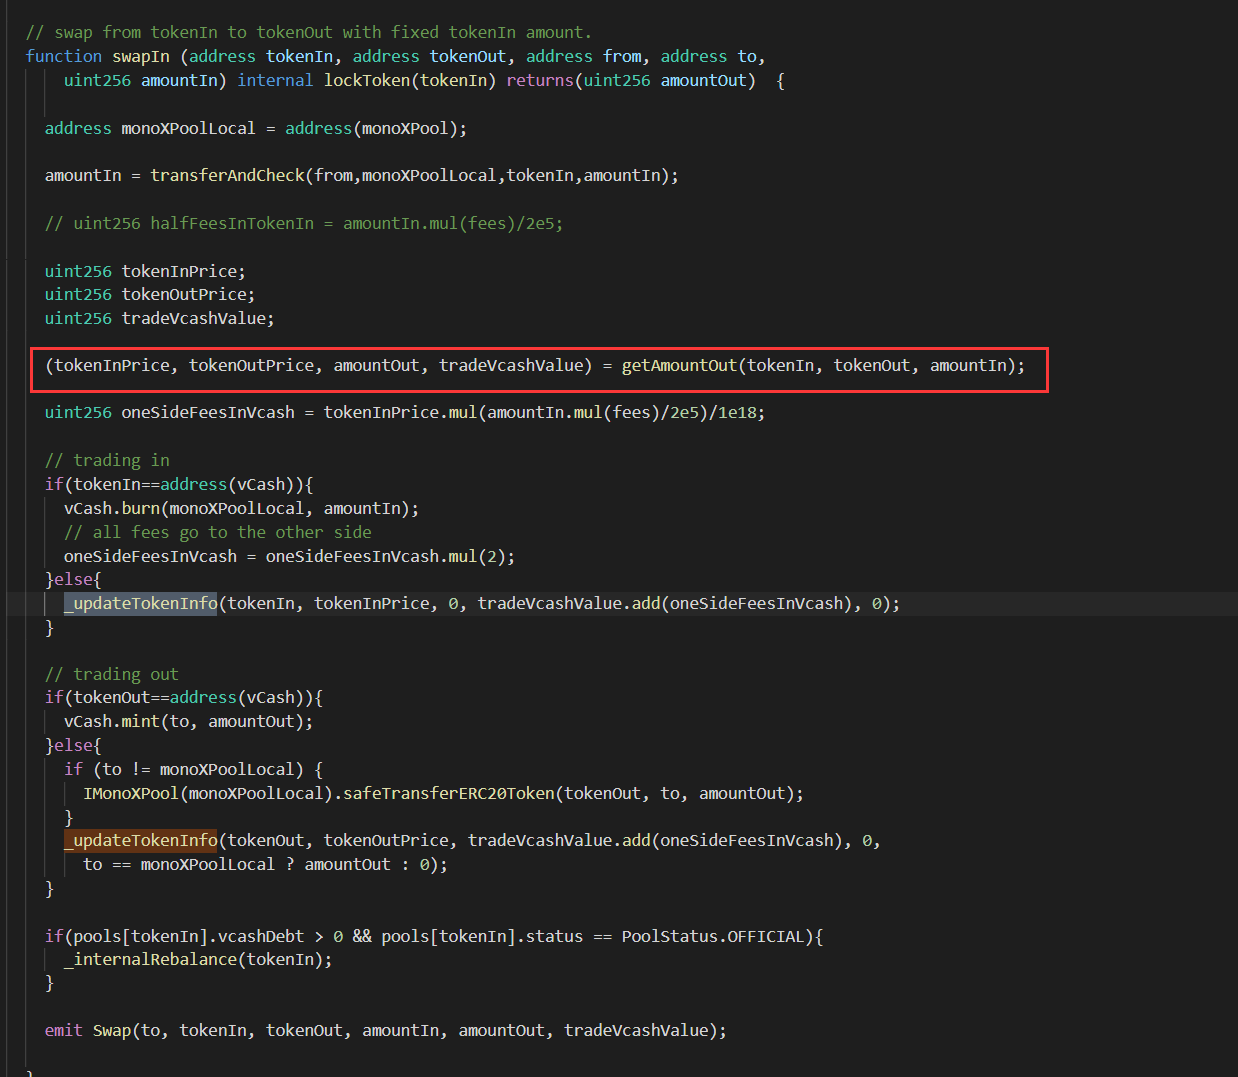Click the 'uint256 tokenInPrice;' declaration

(x=145, y=271)
